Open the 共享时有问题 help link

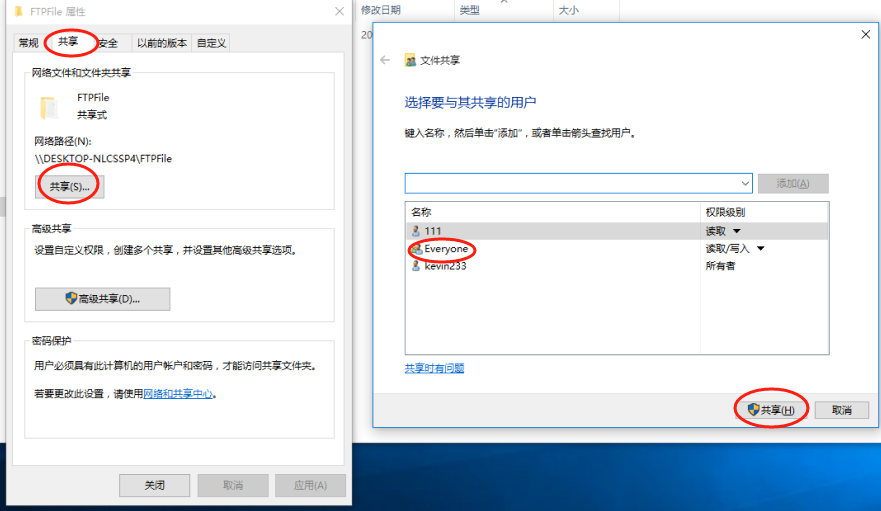(x=434, y=368)
